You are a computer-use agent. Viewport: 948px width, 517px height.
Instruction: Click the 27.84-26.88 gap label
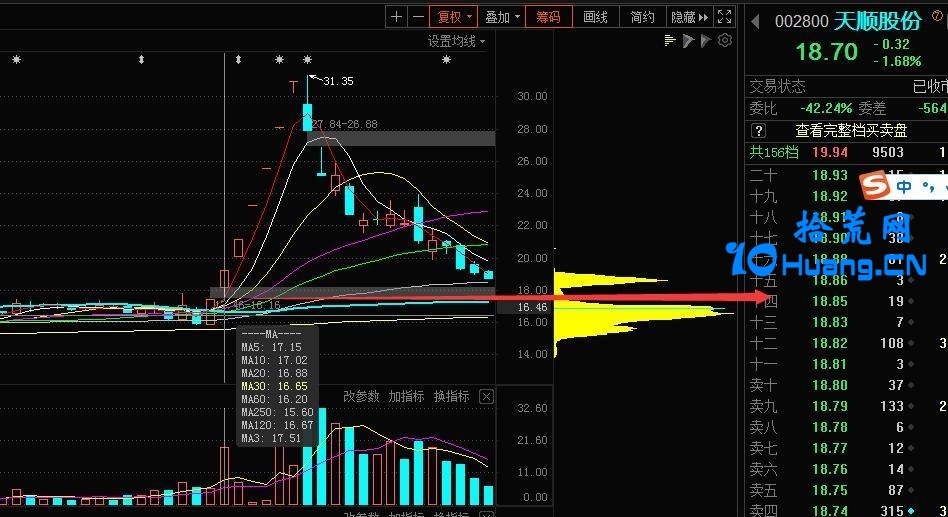pos(345,124)
